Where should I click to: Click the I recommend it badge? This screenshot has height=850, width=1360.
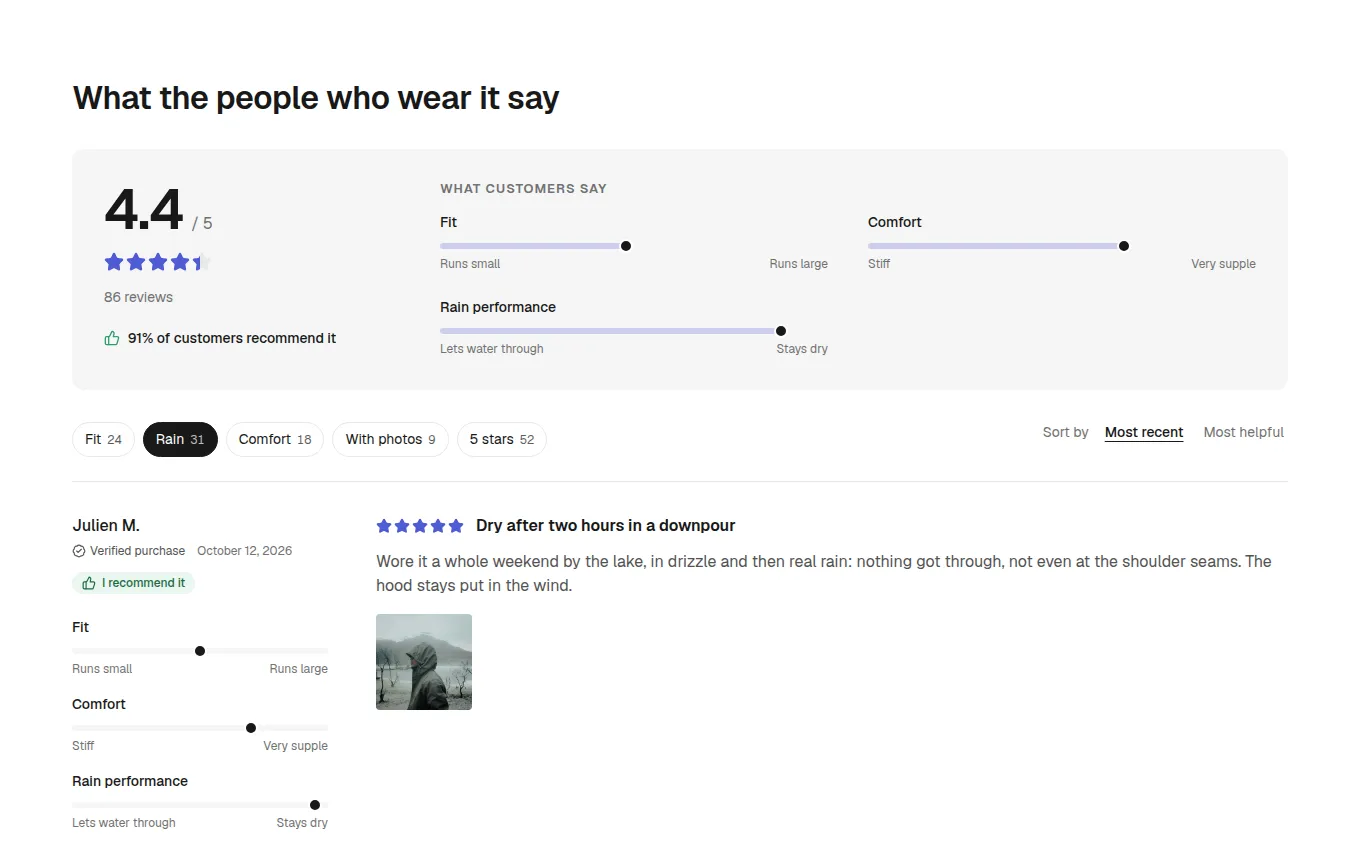133,583
